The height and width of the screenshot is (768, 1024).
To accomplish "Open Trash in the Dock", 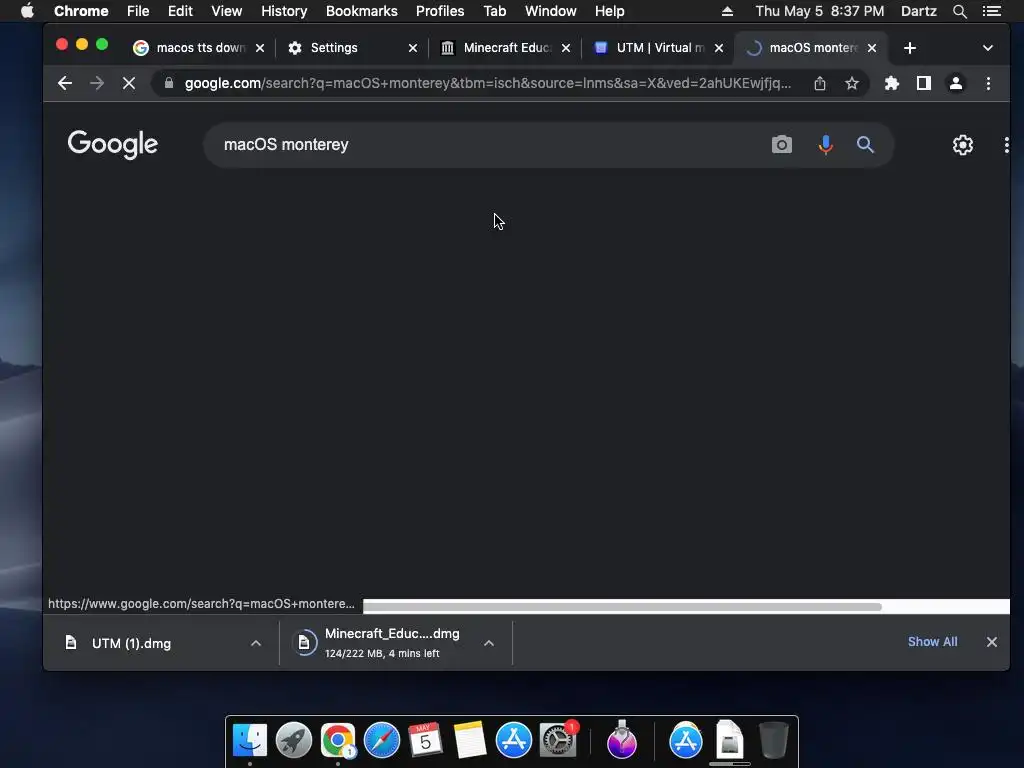I will click(774, 741).
